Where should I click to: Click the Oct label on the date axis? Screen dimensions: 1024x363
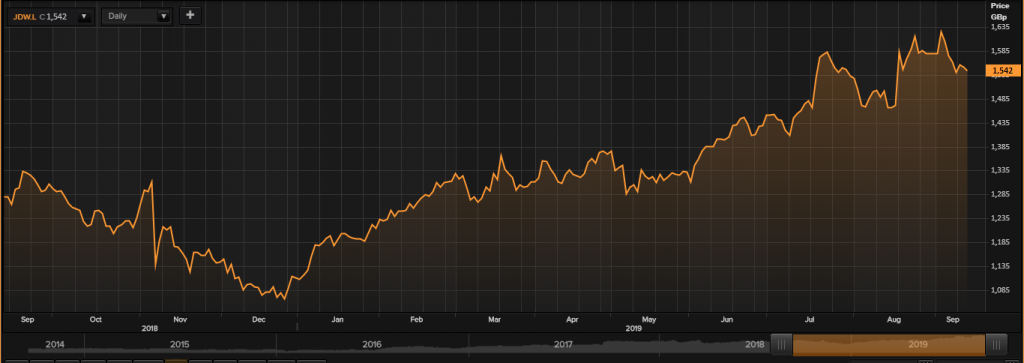pyautogui.click(x=95, y=320)
